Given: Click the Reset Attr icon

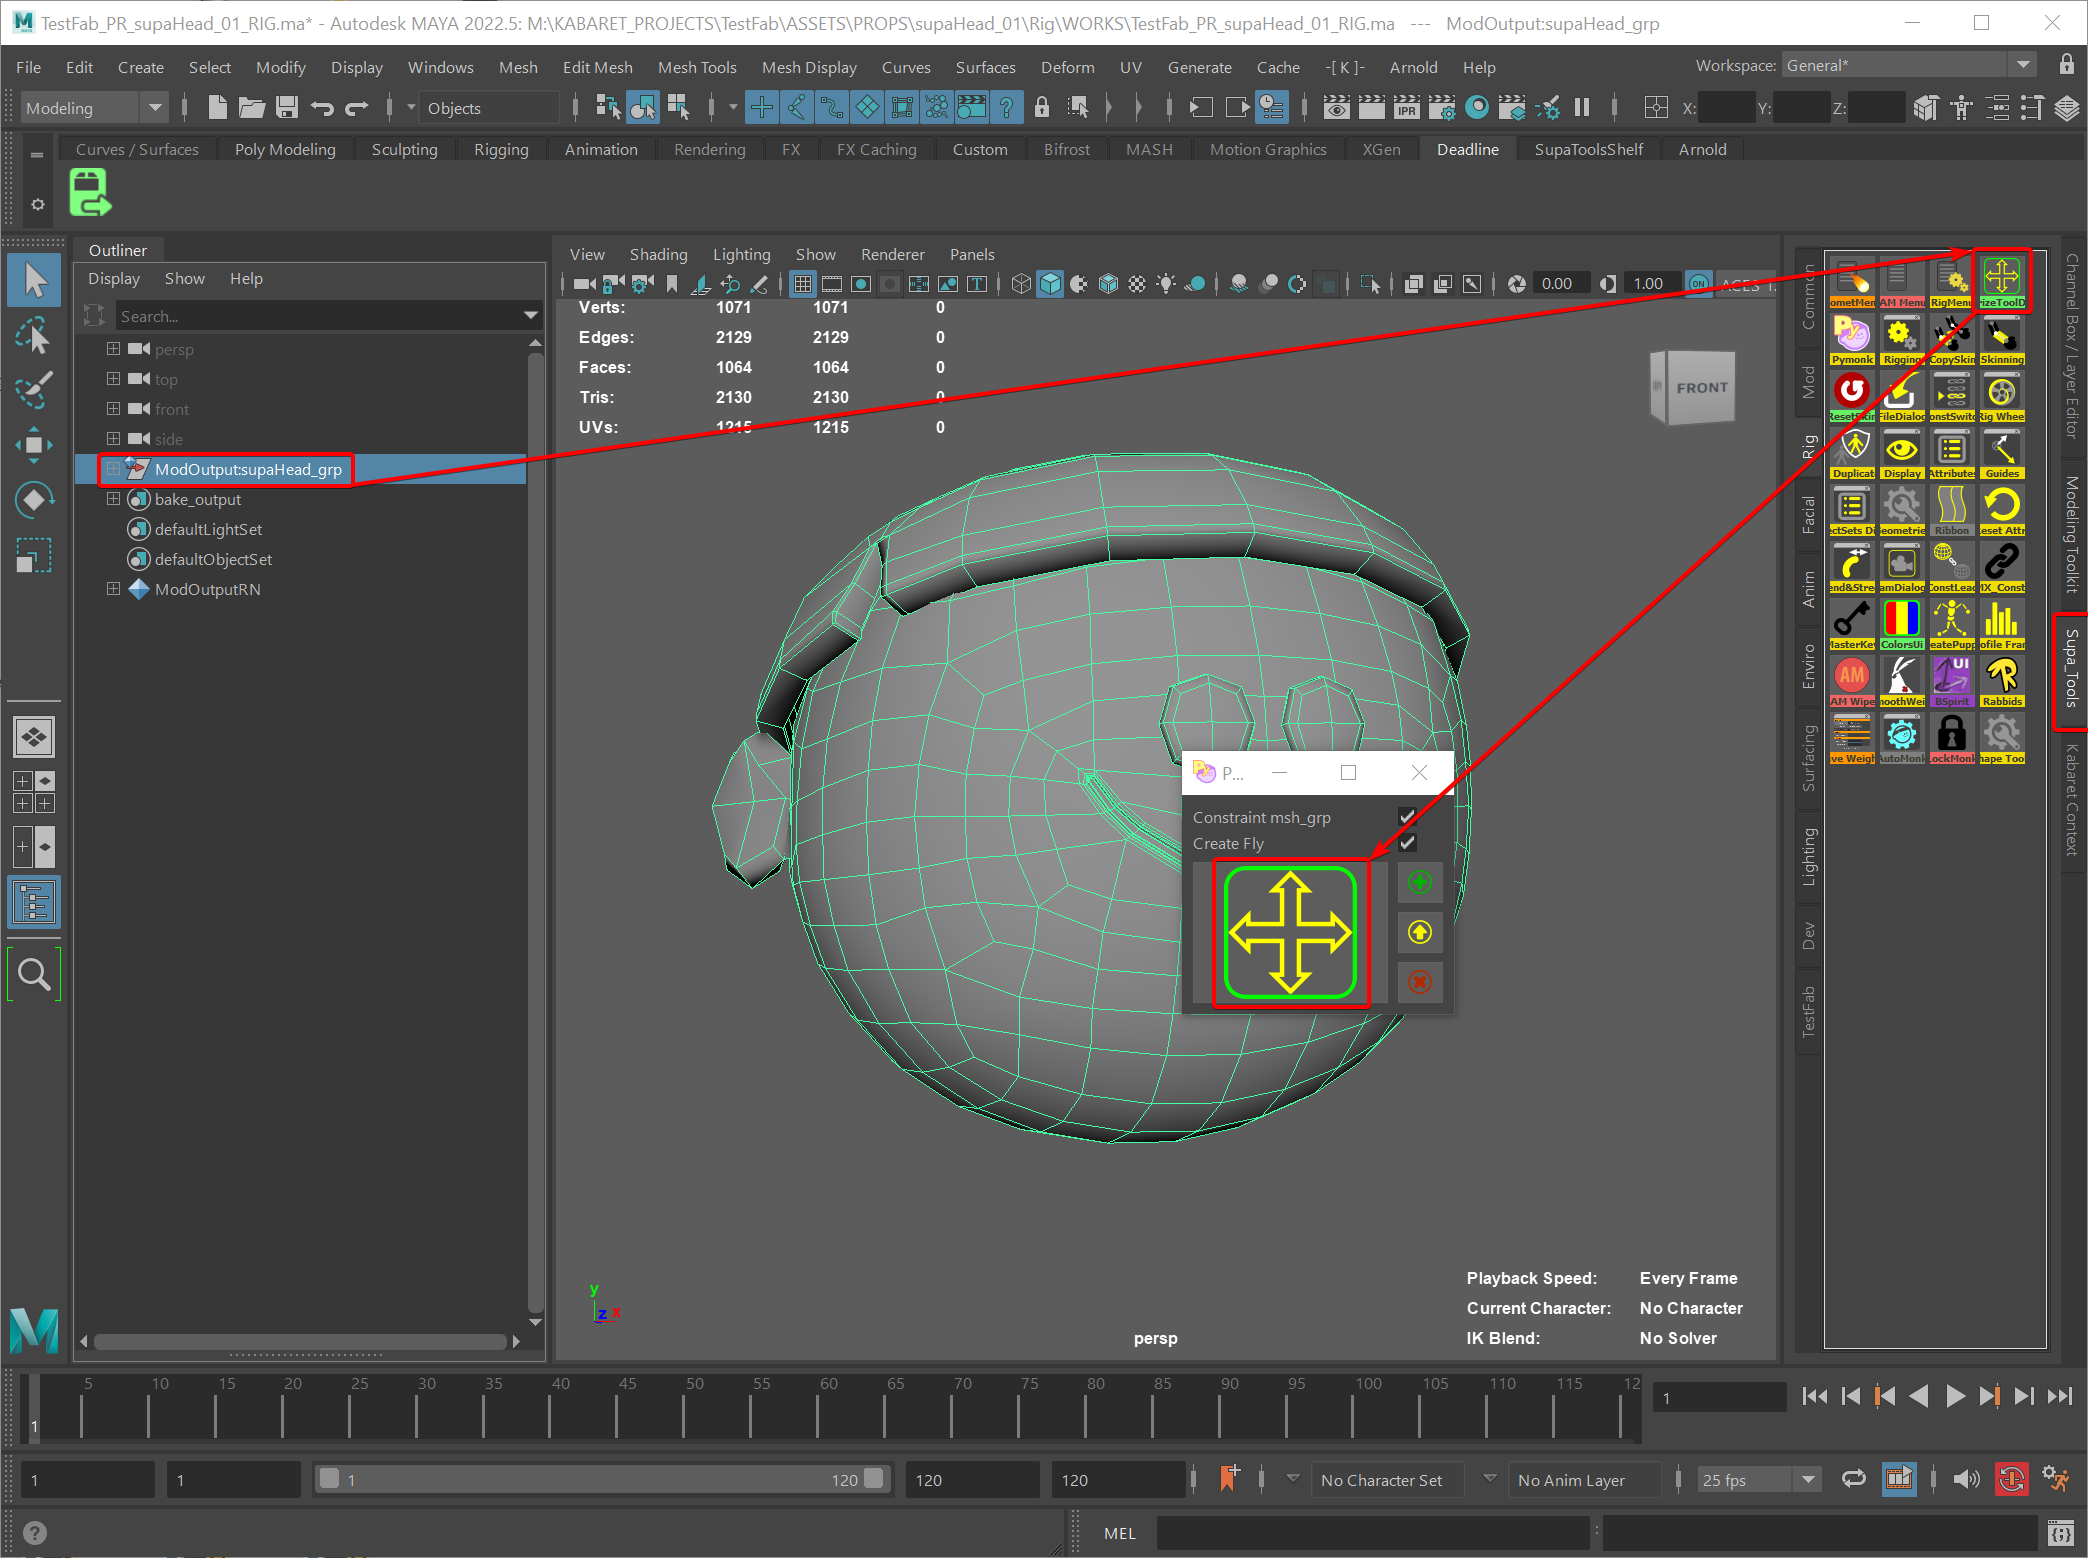Looking at the screenshot, I should tap(2001, 509).
